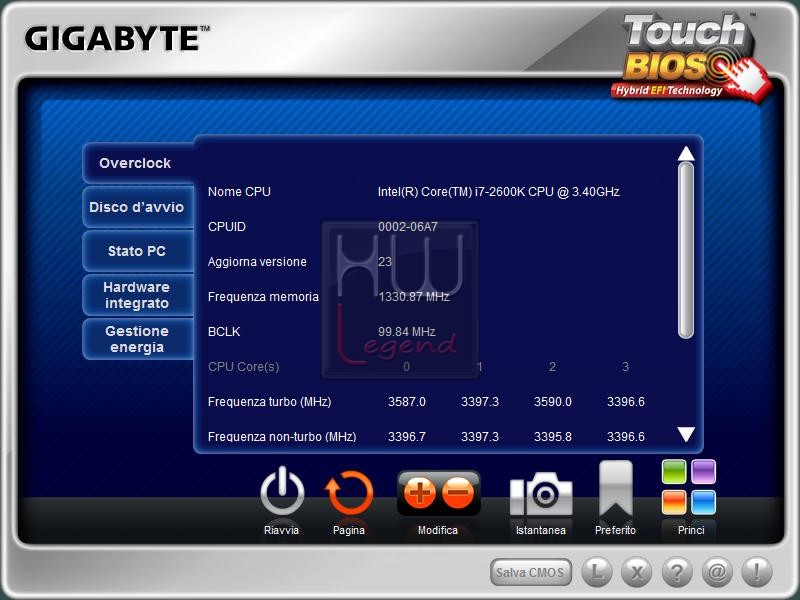Click the Touch BIOS logo
Viewport: 800px width, 600px height.
pyautogui.click(x=689, y=56)
